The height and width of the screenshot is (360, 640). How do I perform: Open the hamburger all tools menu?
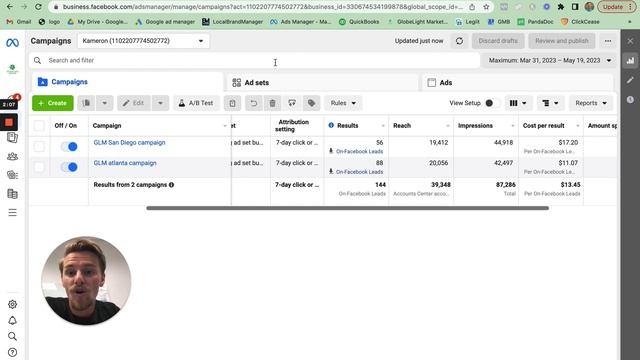(12, 212)
